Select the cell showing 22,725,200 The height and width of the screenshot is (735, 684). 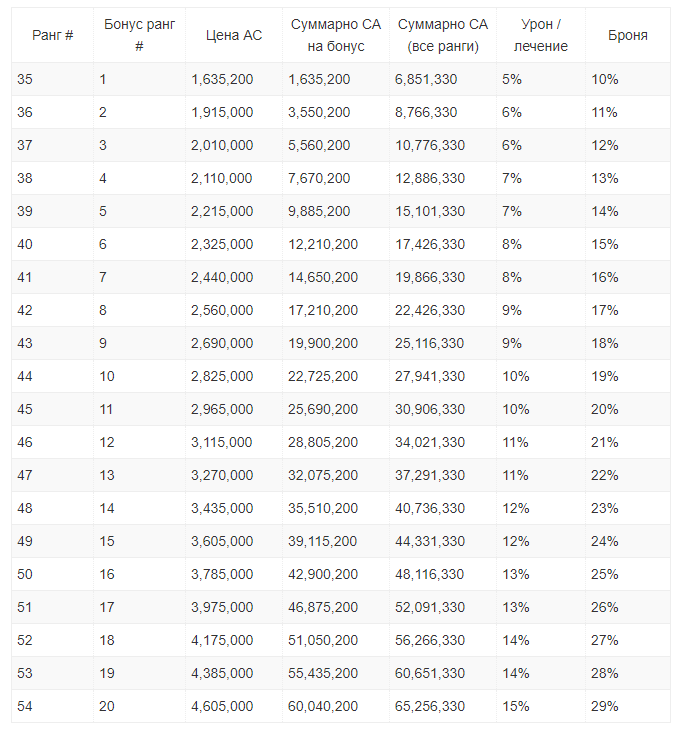pos(322,376)
